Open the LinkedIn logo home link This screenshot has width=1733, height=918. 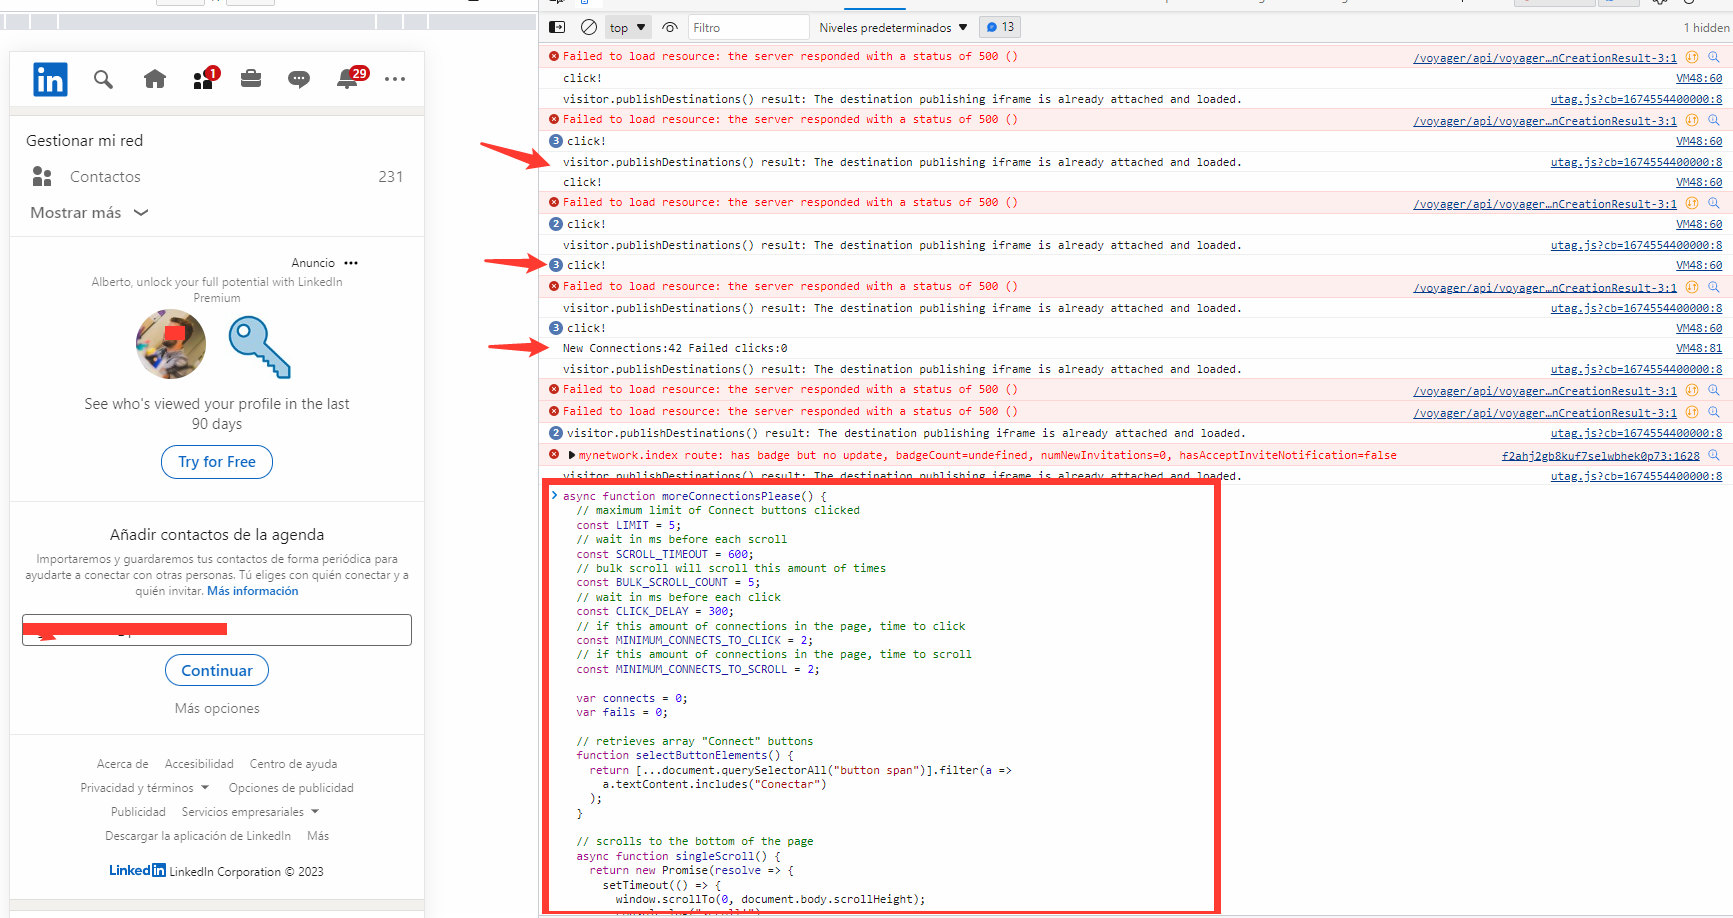50,79
